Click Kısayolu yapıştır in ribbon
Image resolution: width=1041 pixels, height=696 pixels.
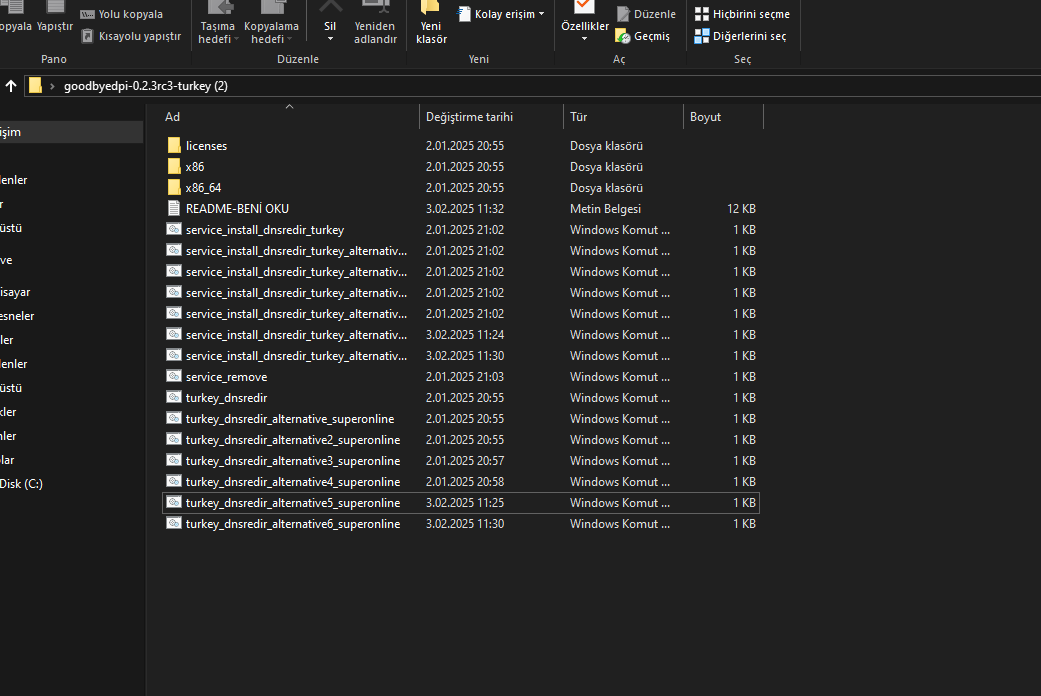[131, 36]
